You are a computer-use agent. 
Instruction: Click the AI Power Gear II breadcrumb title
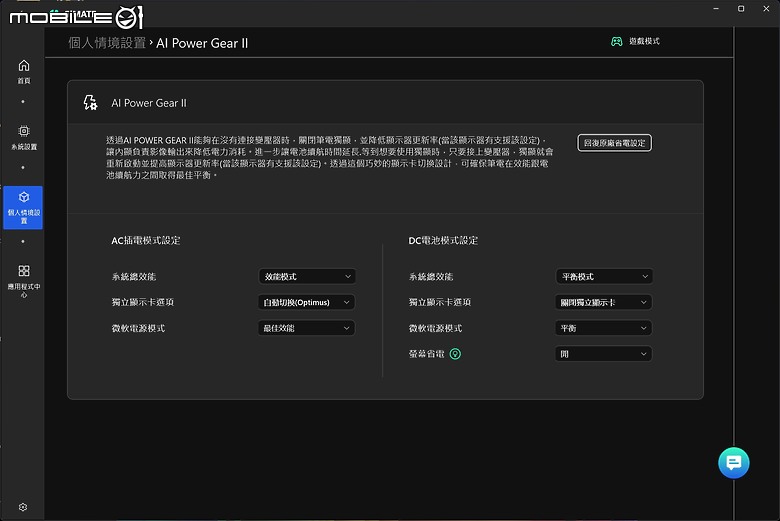(x=202, y=43)
